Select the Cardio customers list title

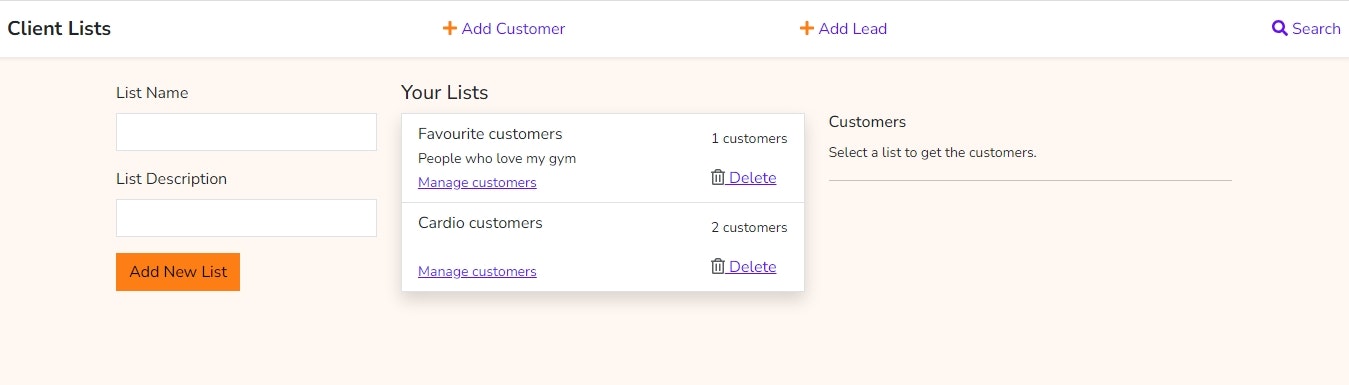(480, 223)
